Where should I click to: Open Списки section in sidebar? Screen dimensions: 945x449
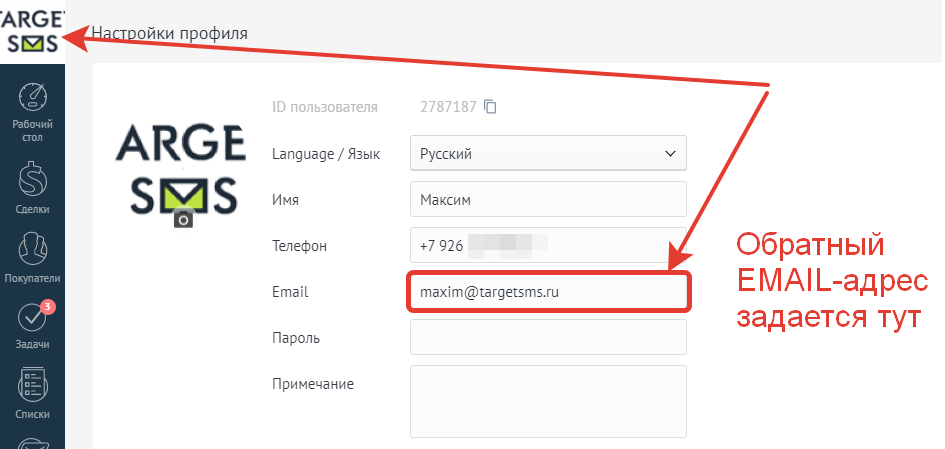point(33,394)
